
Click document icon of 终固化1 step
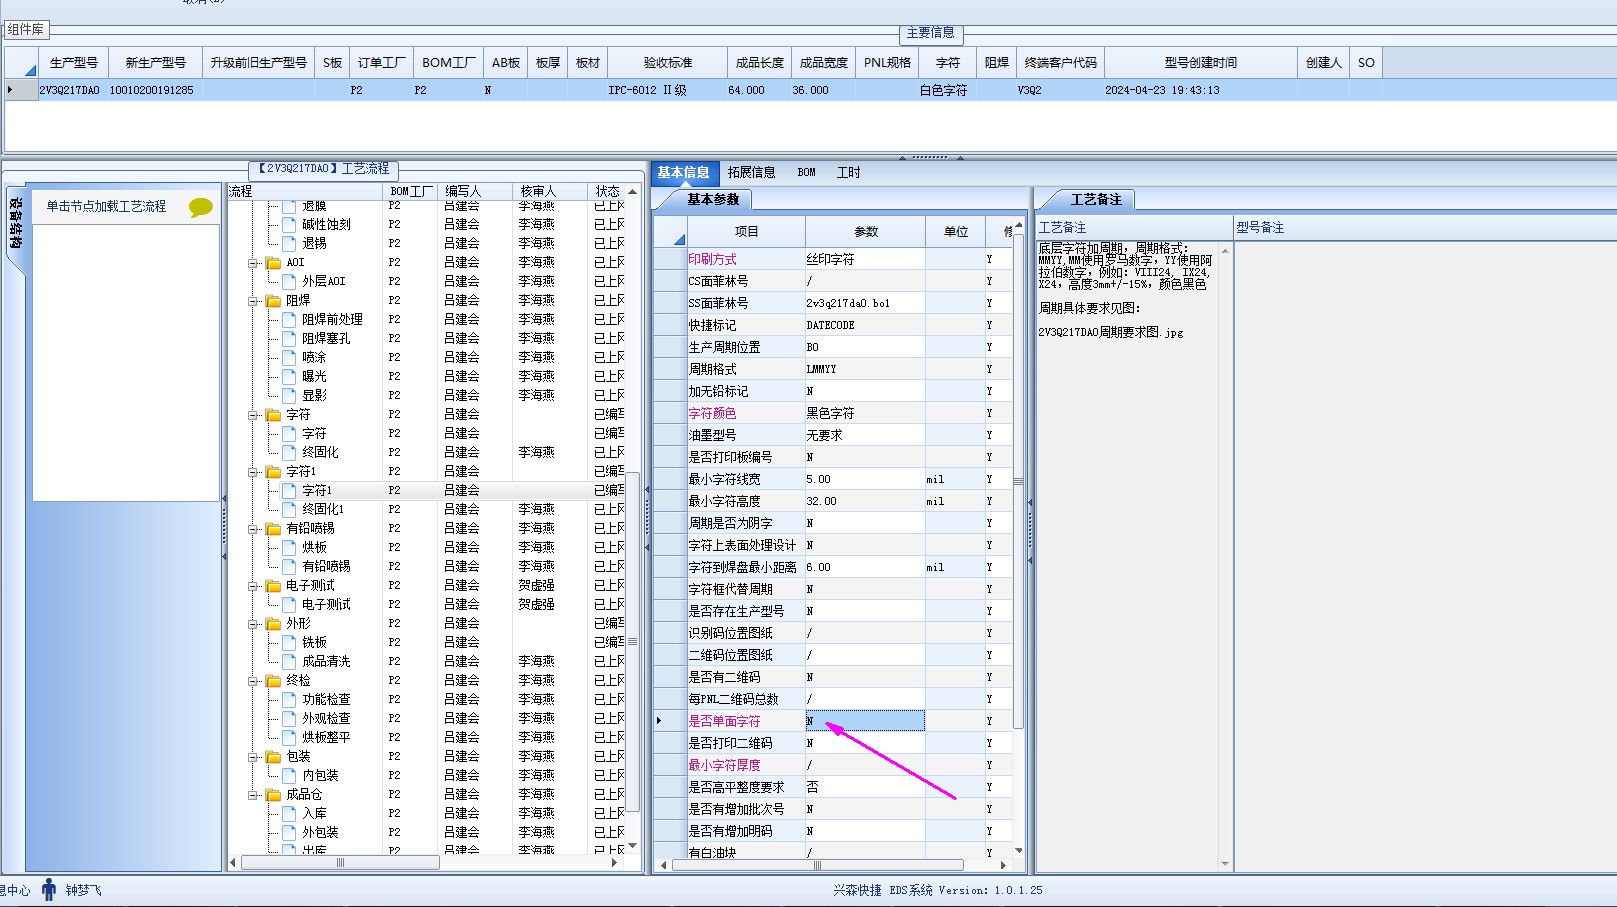[289, 510]
